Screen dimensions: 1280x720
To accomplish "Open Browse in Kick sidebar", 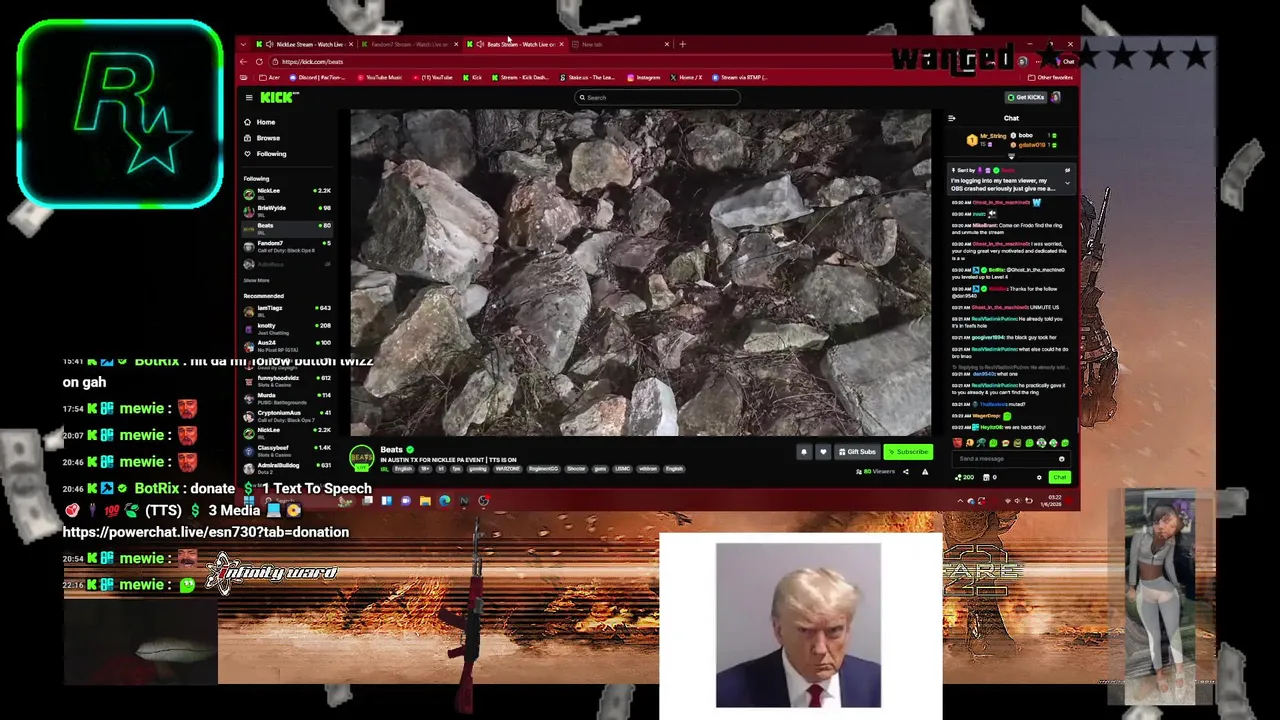I will pyautogui.click(x=261, y=138).
